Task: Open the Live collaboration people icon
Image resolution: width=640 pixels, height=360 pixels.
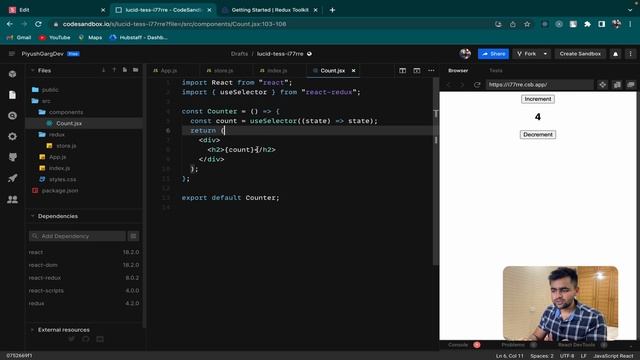Action: (12, 199)
